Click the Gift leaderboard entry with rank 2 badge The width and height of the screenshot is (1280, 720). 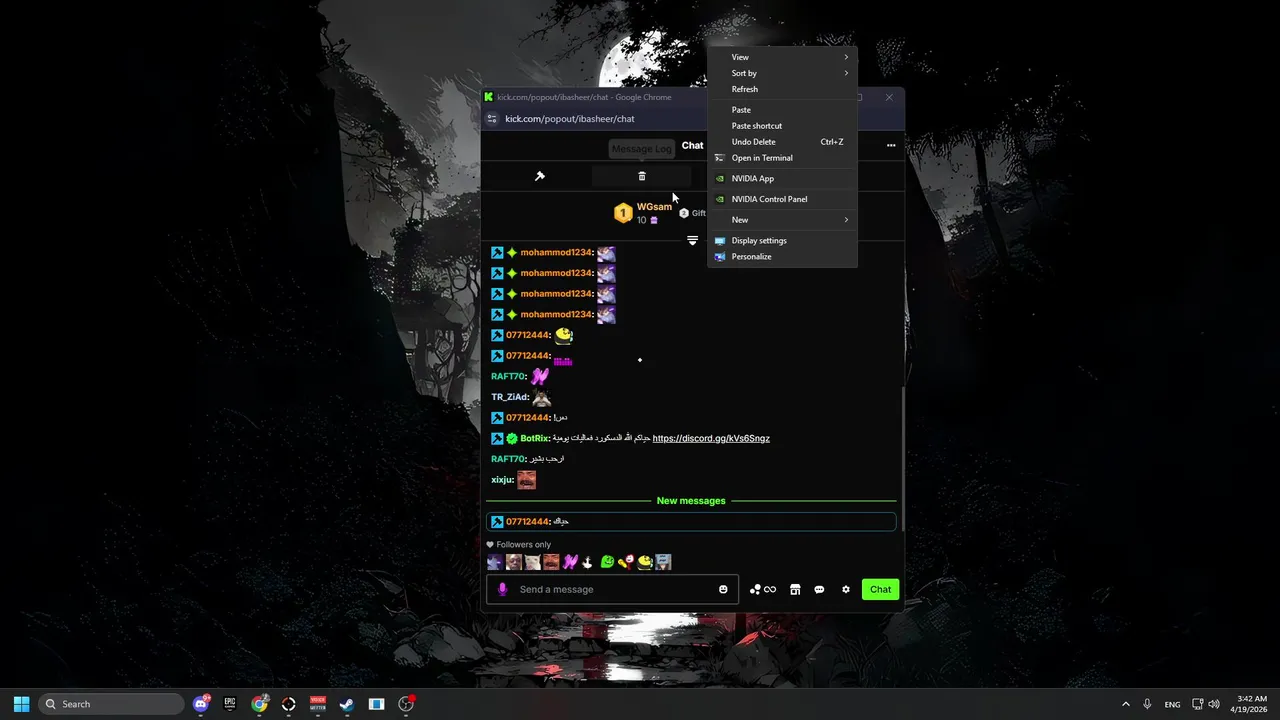tap(692, 213)
